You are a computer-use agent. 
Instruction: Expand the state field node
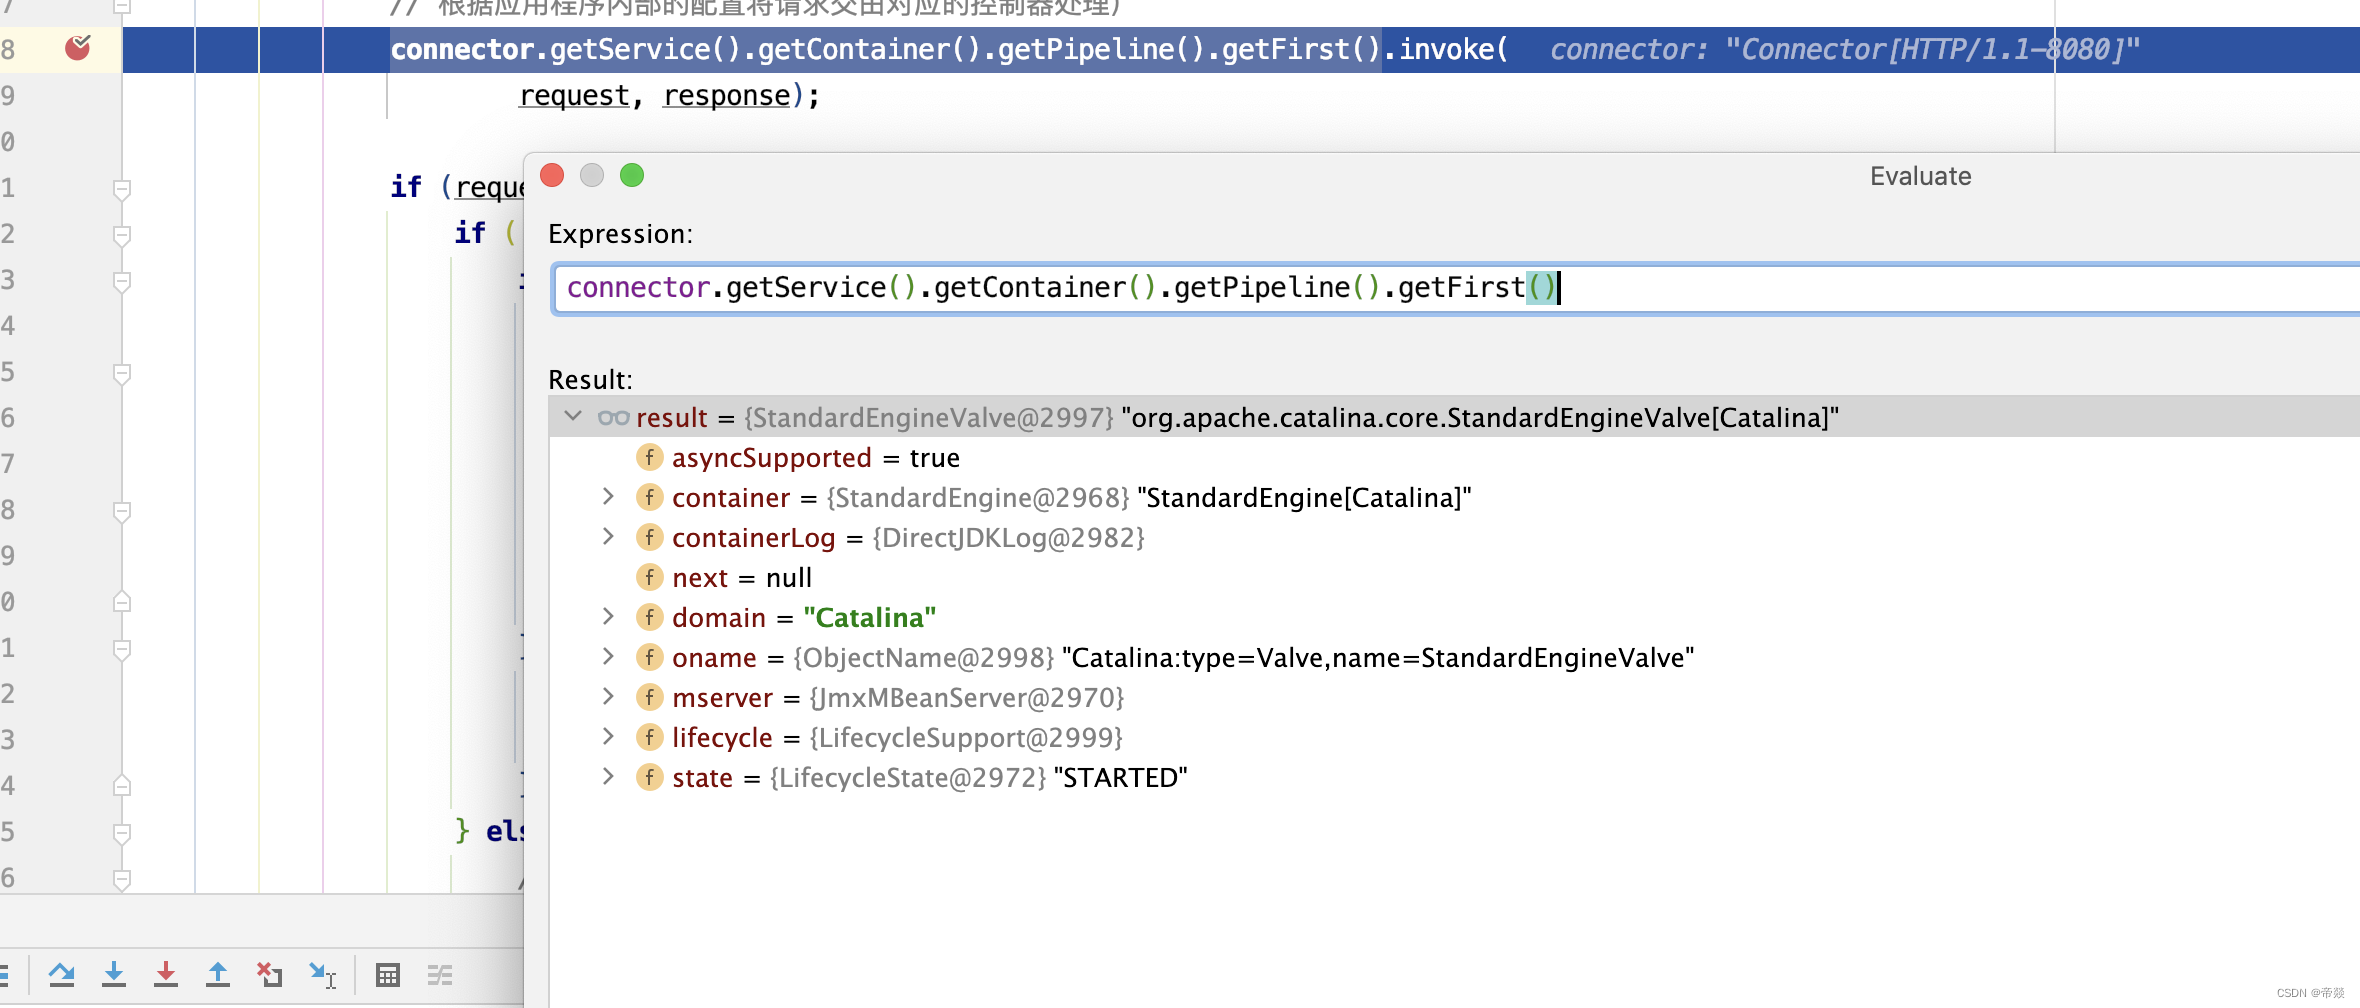tap(608, 776)
